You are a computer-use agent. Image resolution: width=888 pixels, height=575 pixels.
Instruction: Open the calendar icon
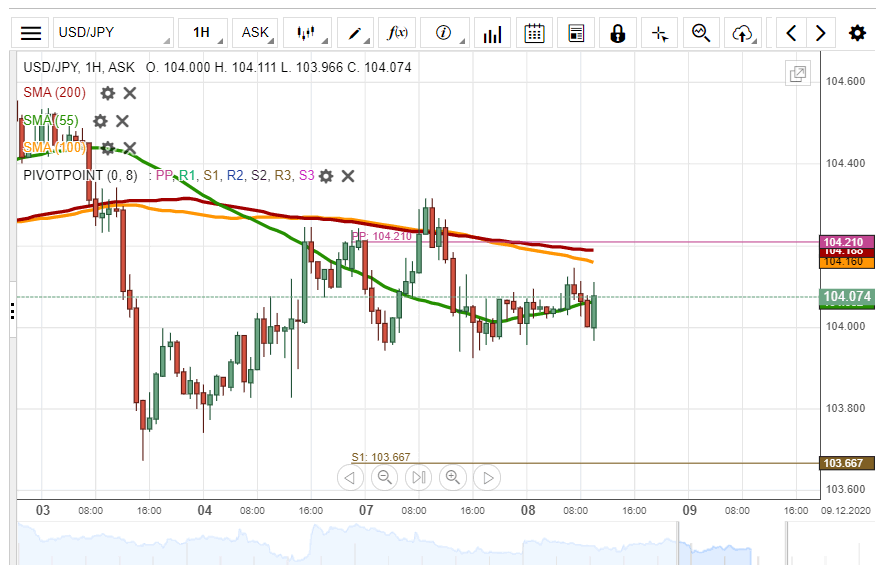tap(534, 33)
